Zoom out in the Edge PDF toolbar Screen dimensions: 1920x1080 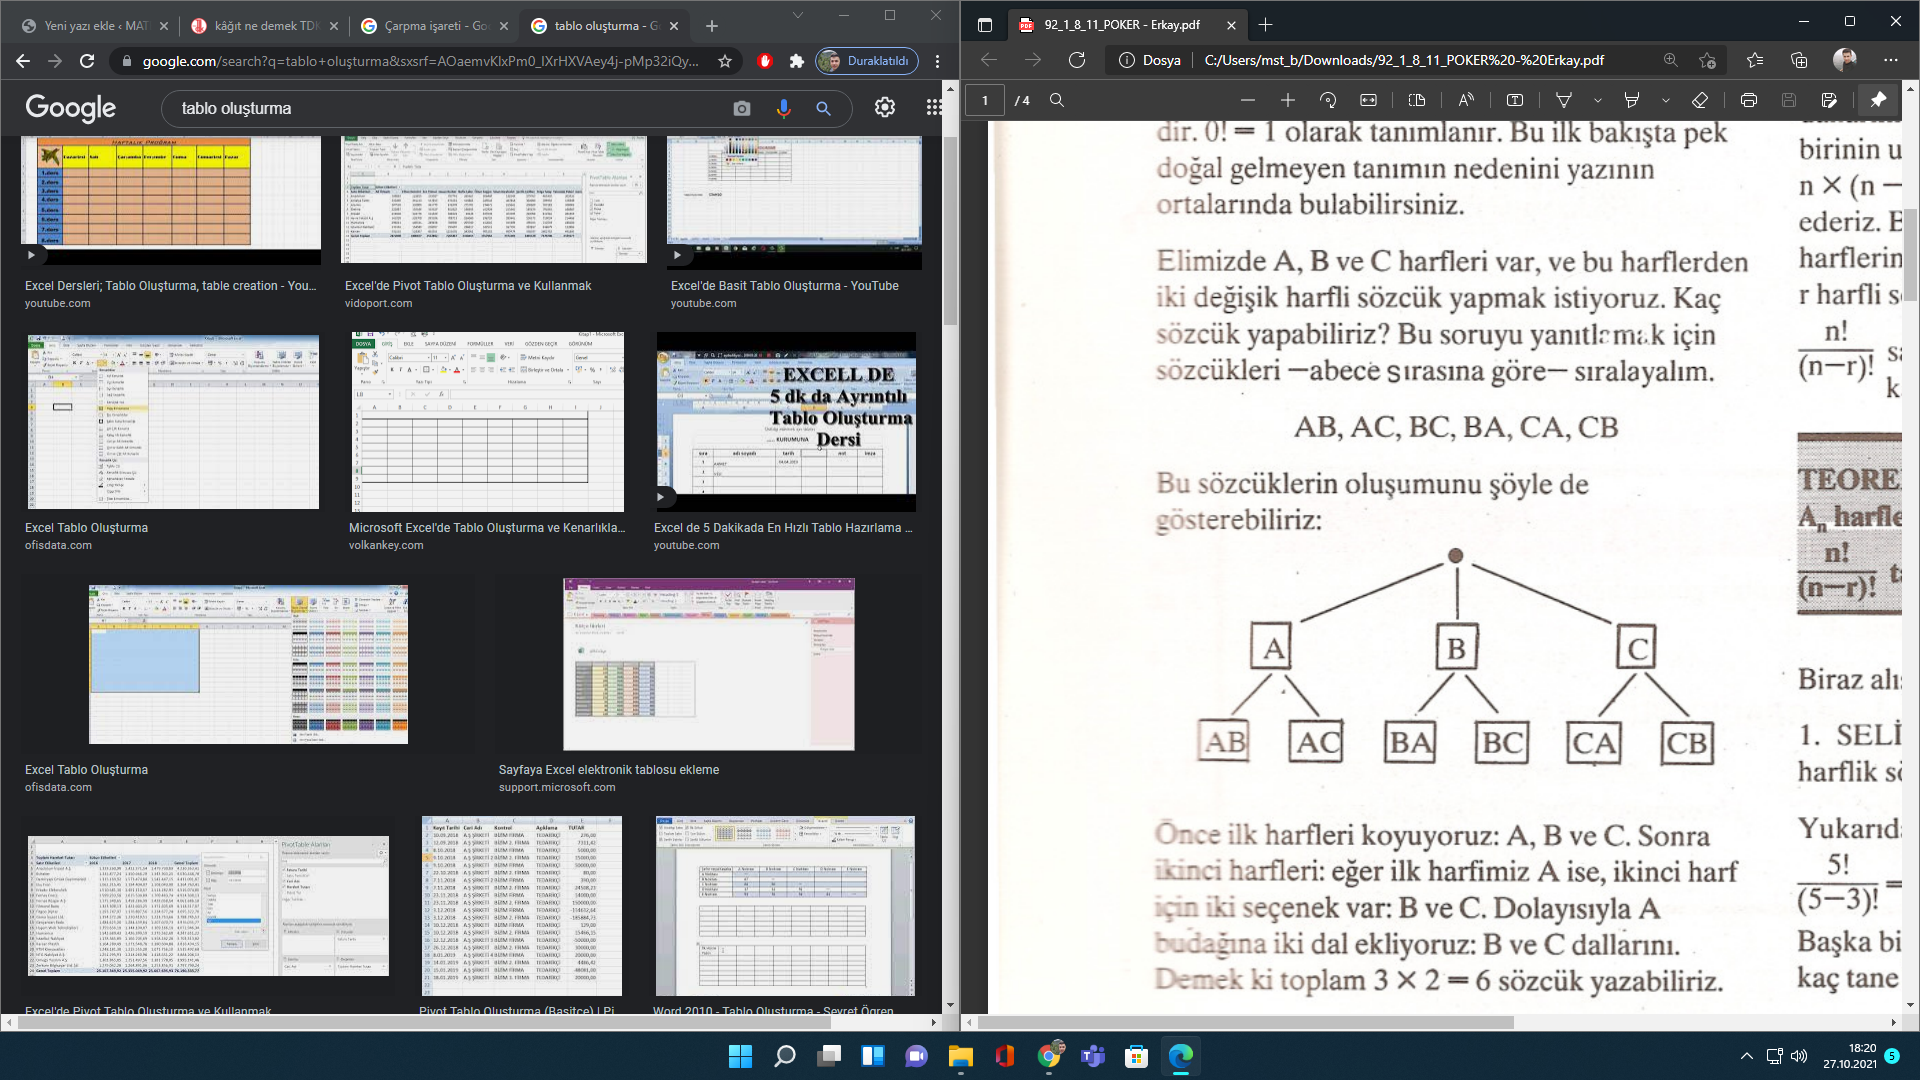click(1247, 100)
